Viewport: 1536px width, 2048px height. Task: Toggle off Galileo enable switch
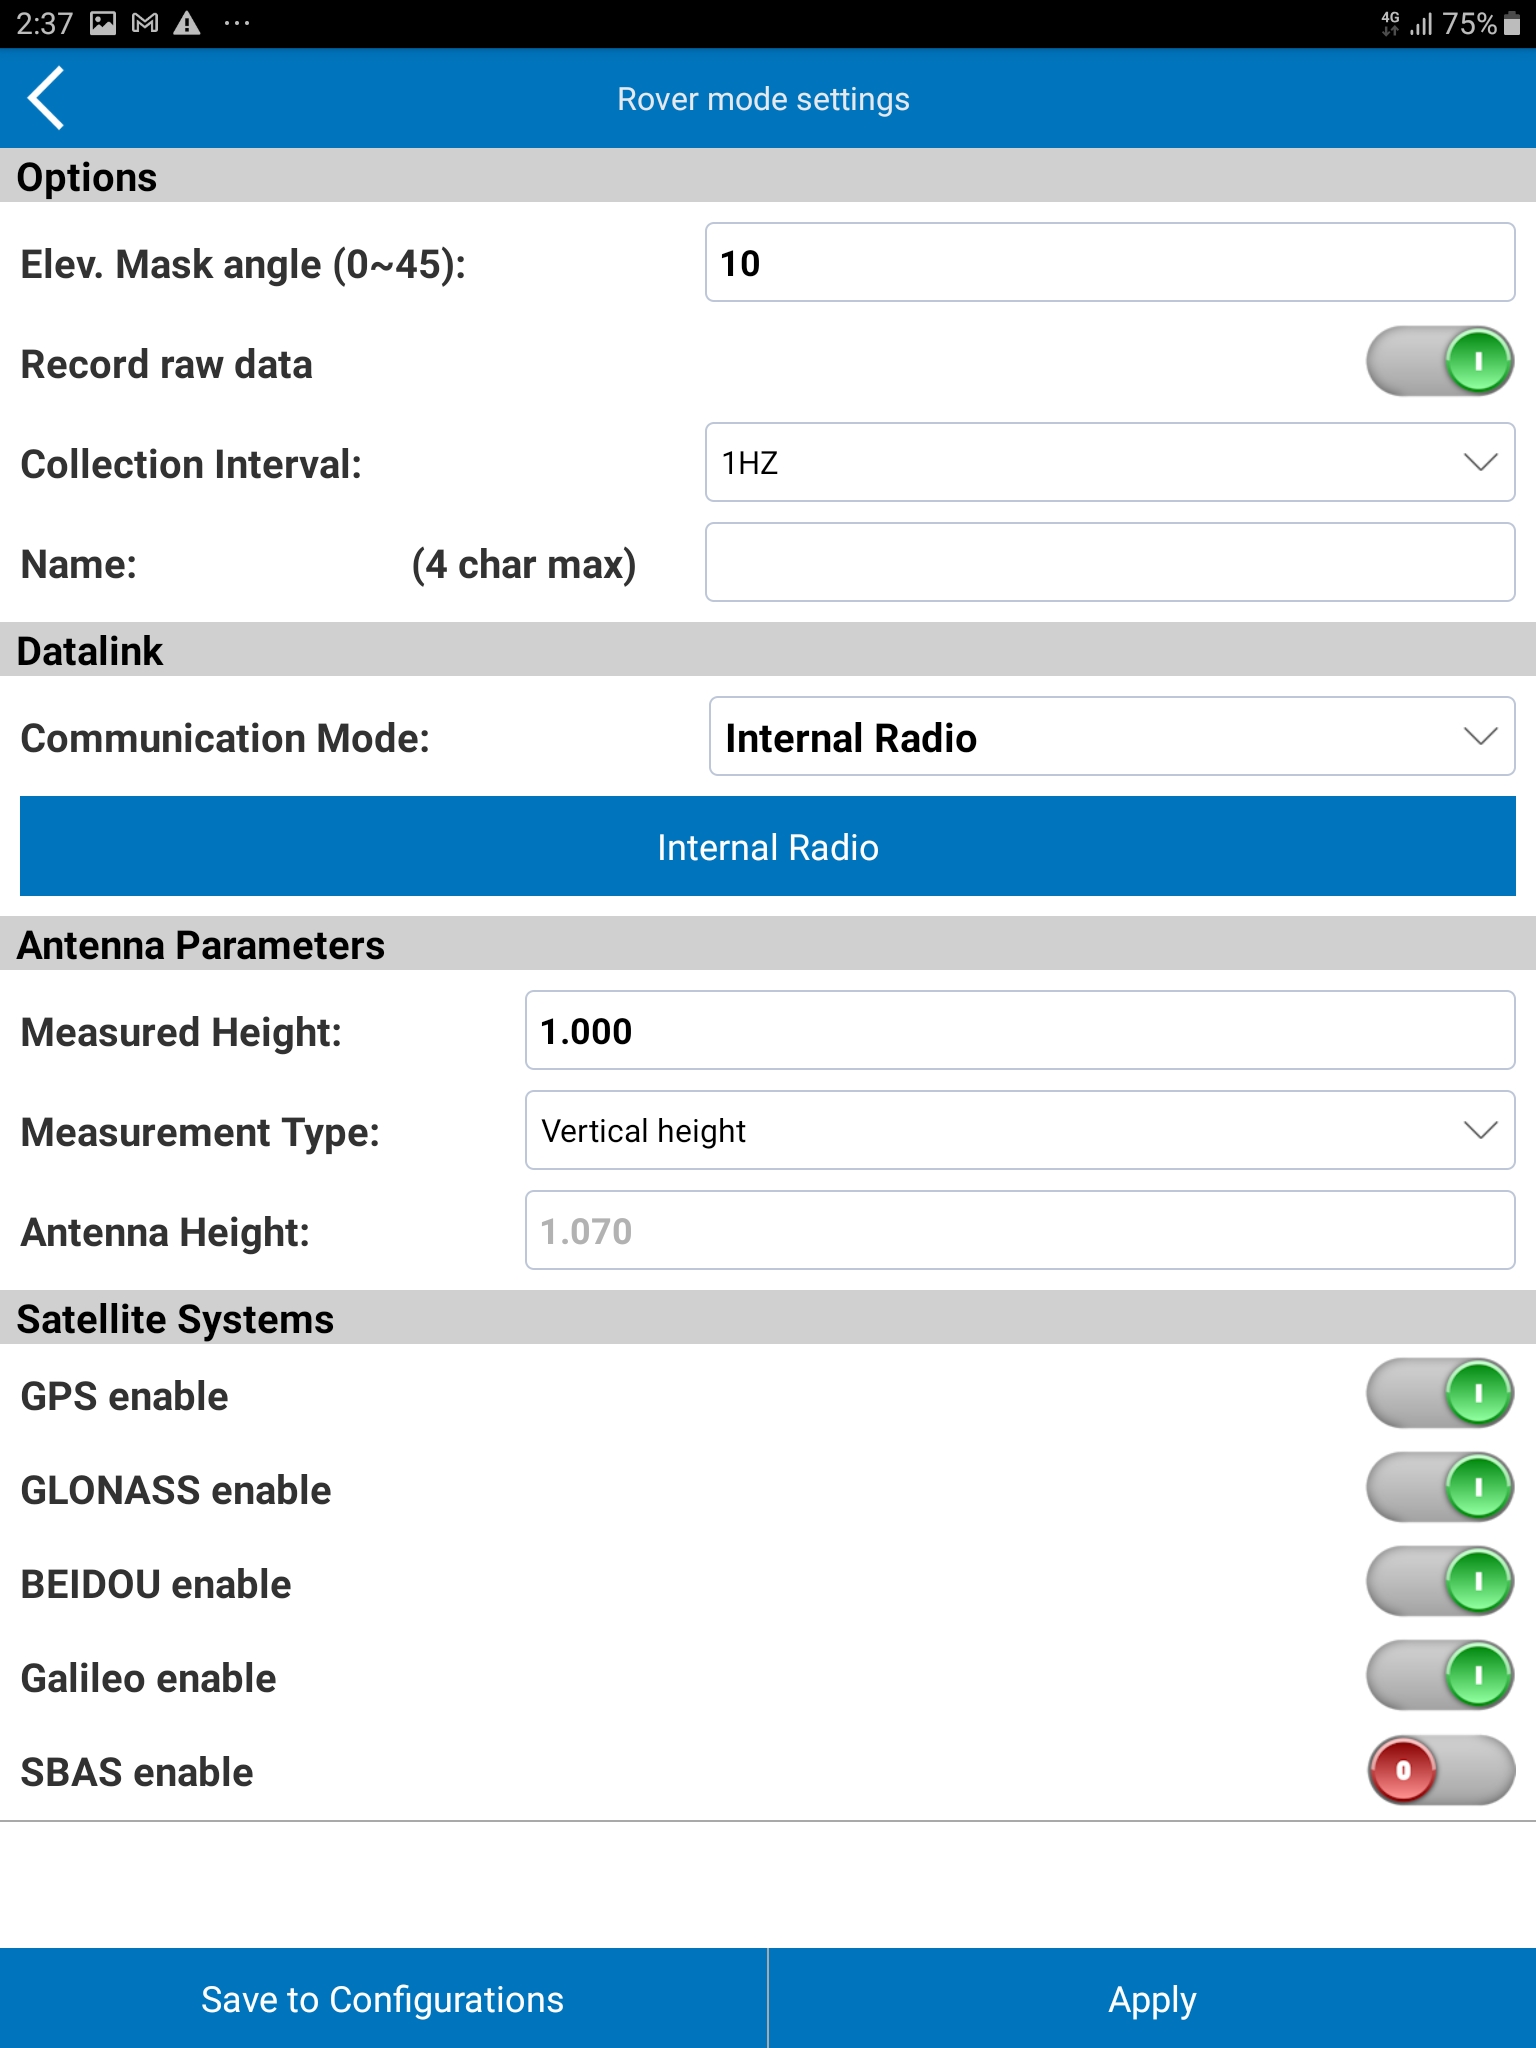(1439, 1675)
